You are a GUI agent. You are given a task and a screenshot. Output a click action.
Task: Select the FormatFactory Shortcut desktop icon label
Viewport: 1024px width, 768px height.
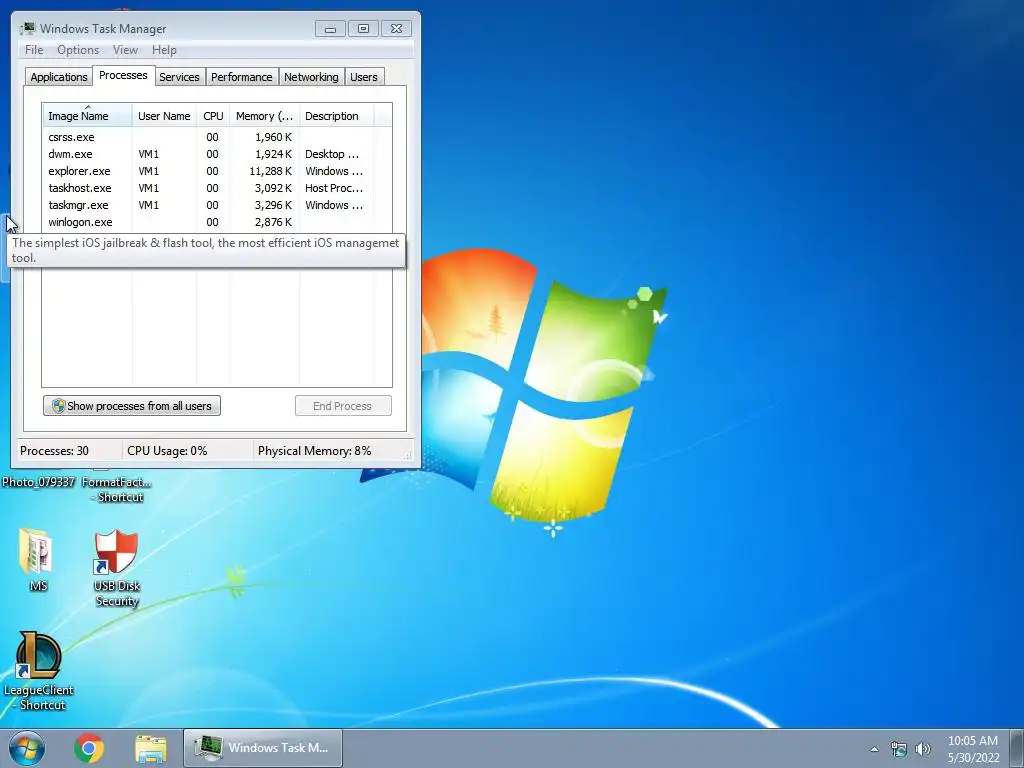point(117,489)
